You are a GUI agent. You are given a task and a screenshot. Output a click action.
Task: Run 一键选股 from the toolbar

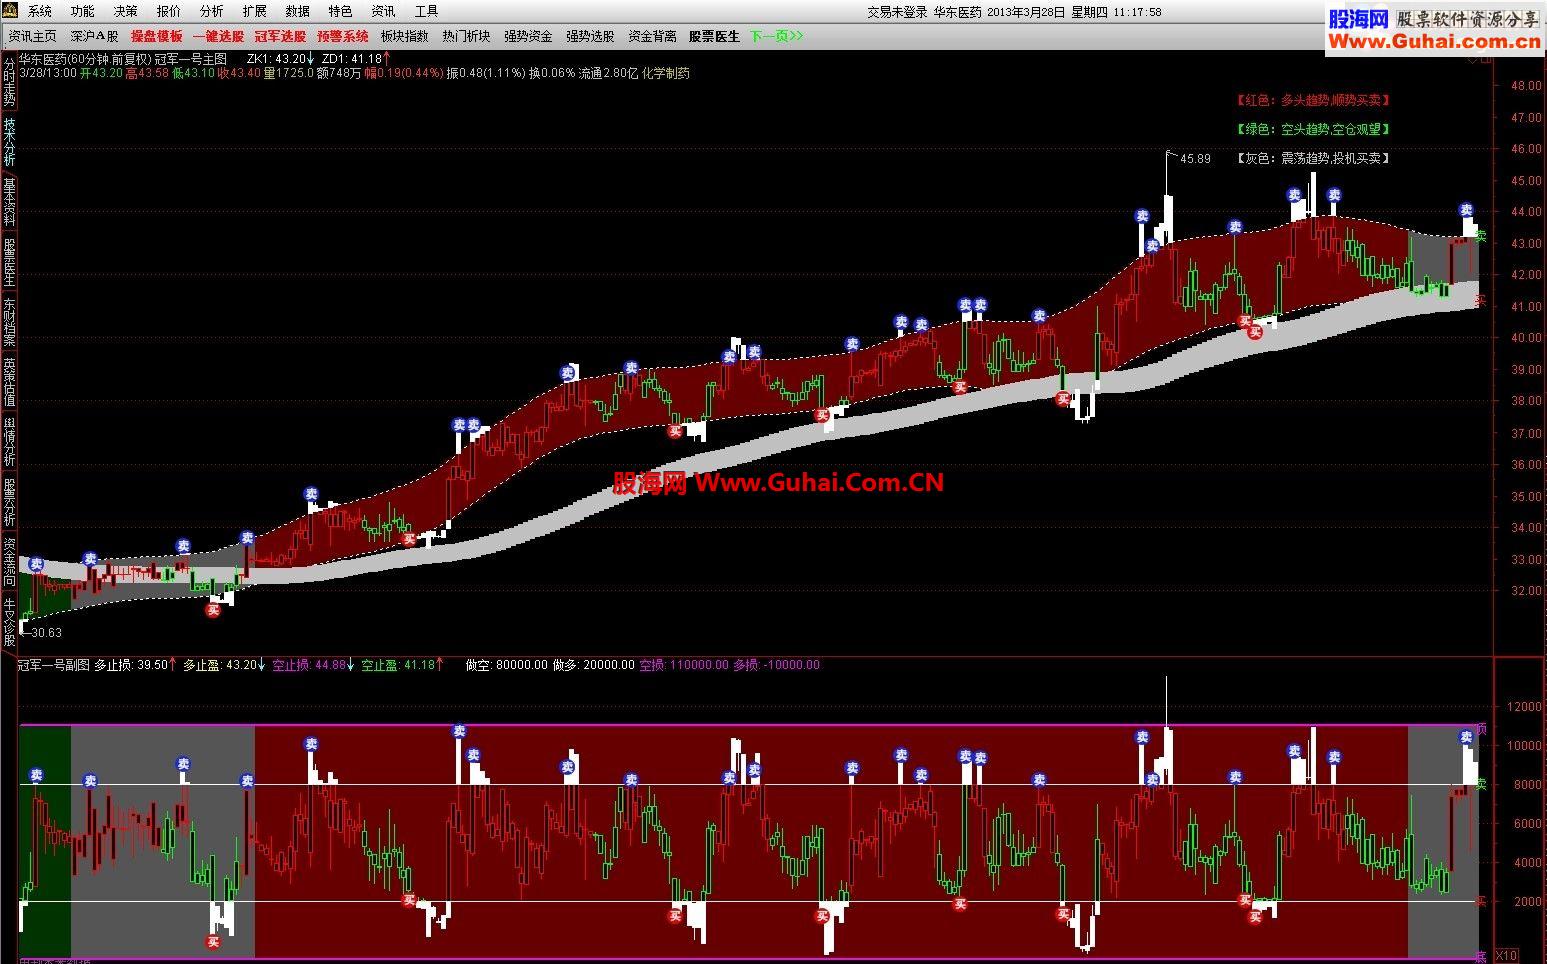(218, 36)
